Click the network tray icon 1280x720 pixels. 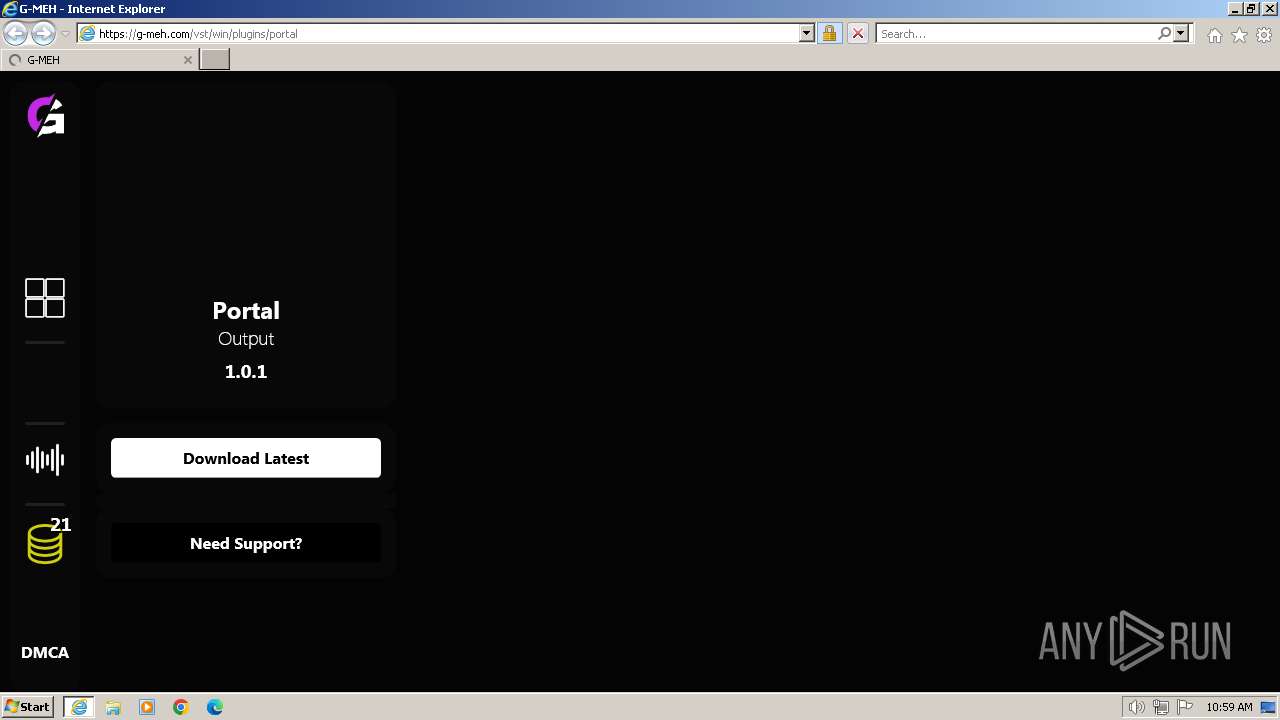[x=1161, y=707]
